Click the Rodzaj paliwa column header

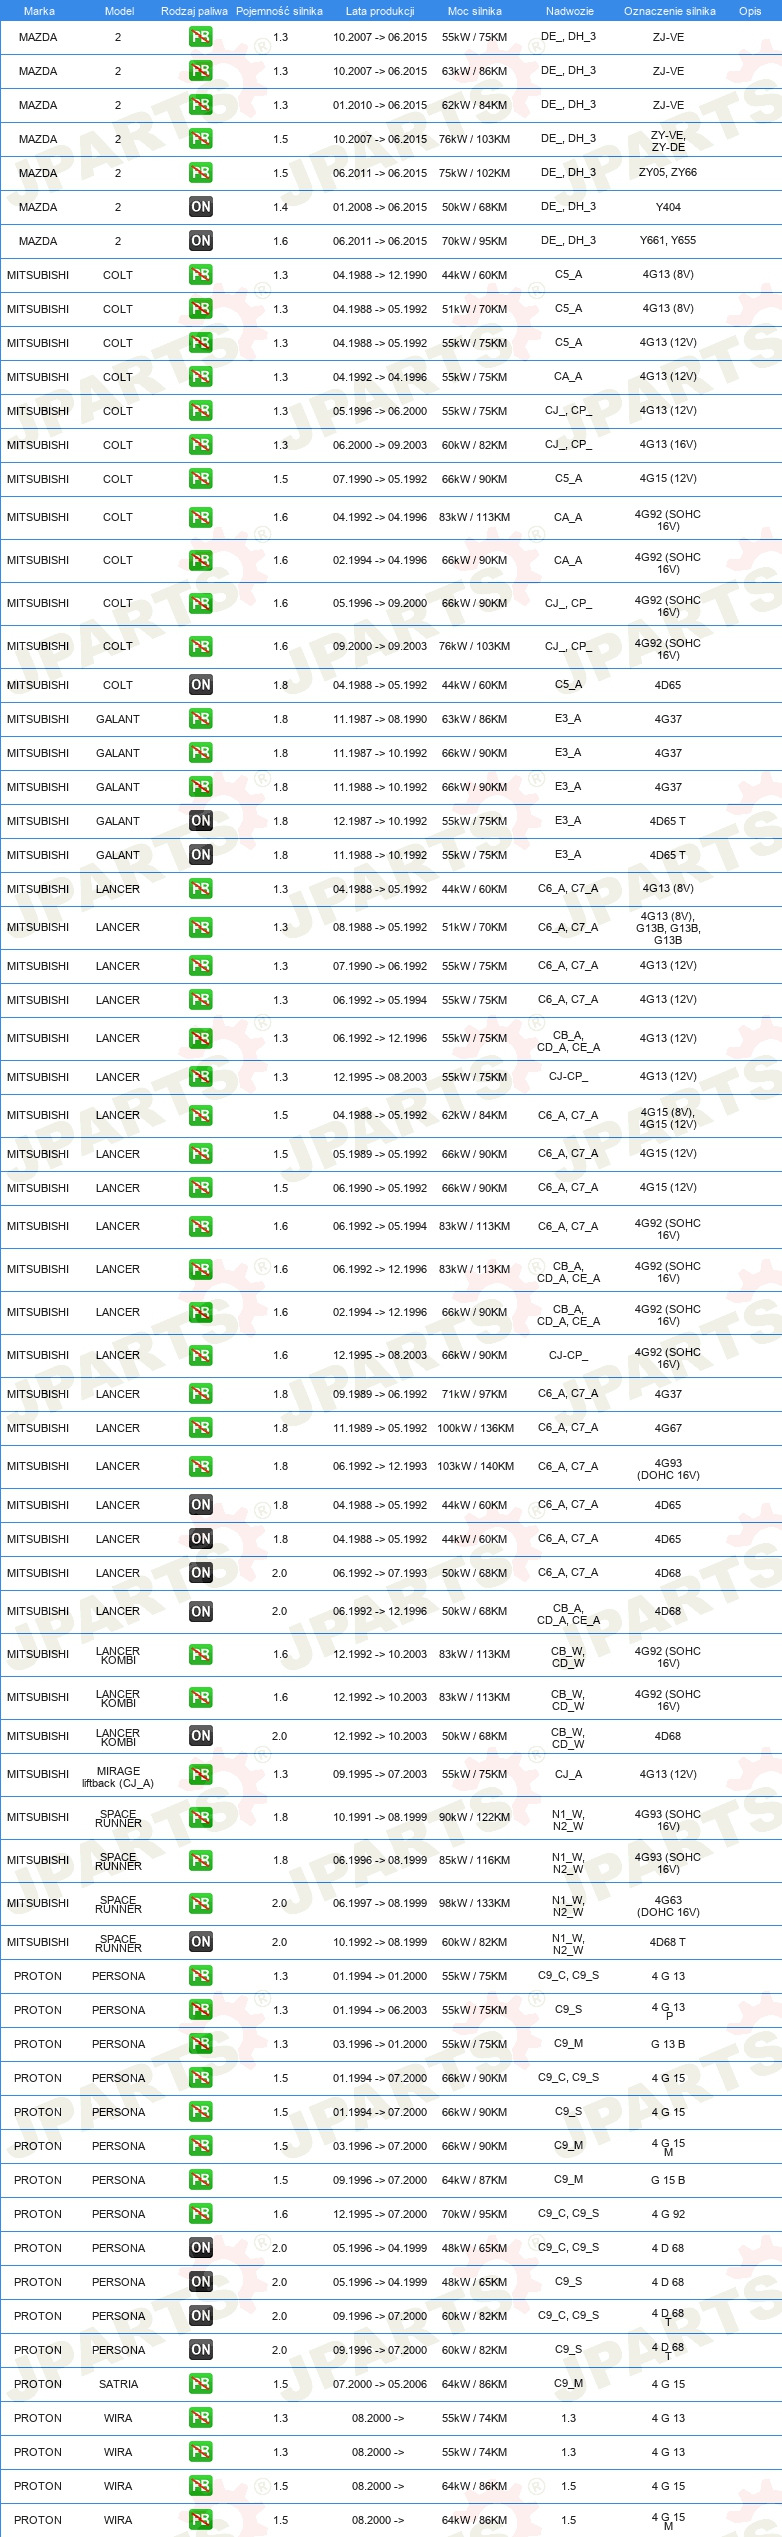(194, 11)
